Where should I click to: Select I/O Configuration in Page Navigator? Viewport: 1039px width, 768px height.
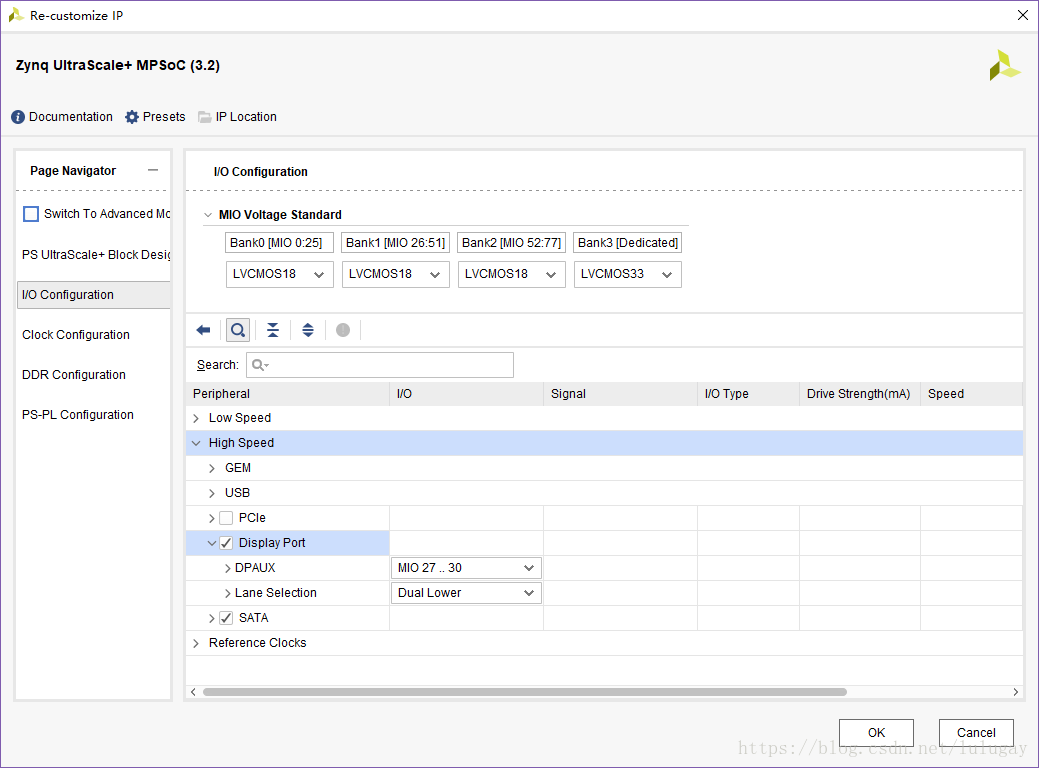(x=93, y=295)
